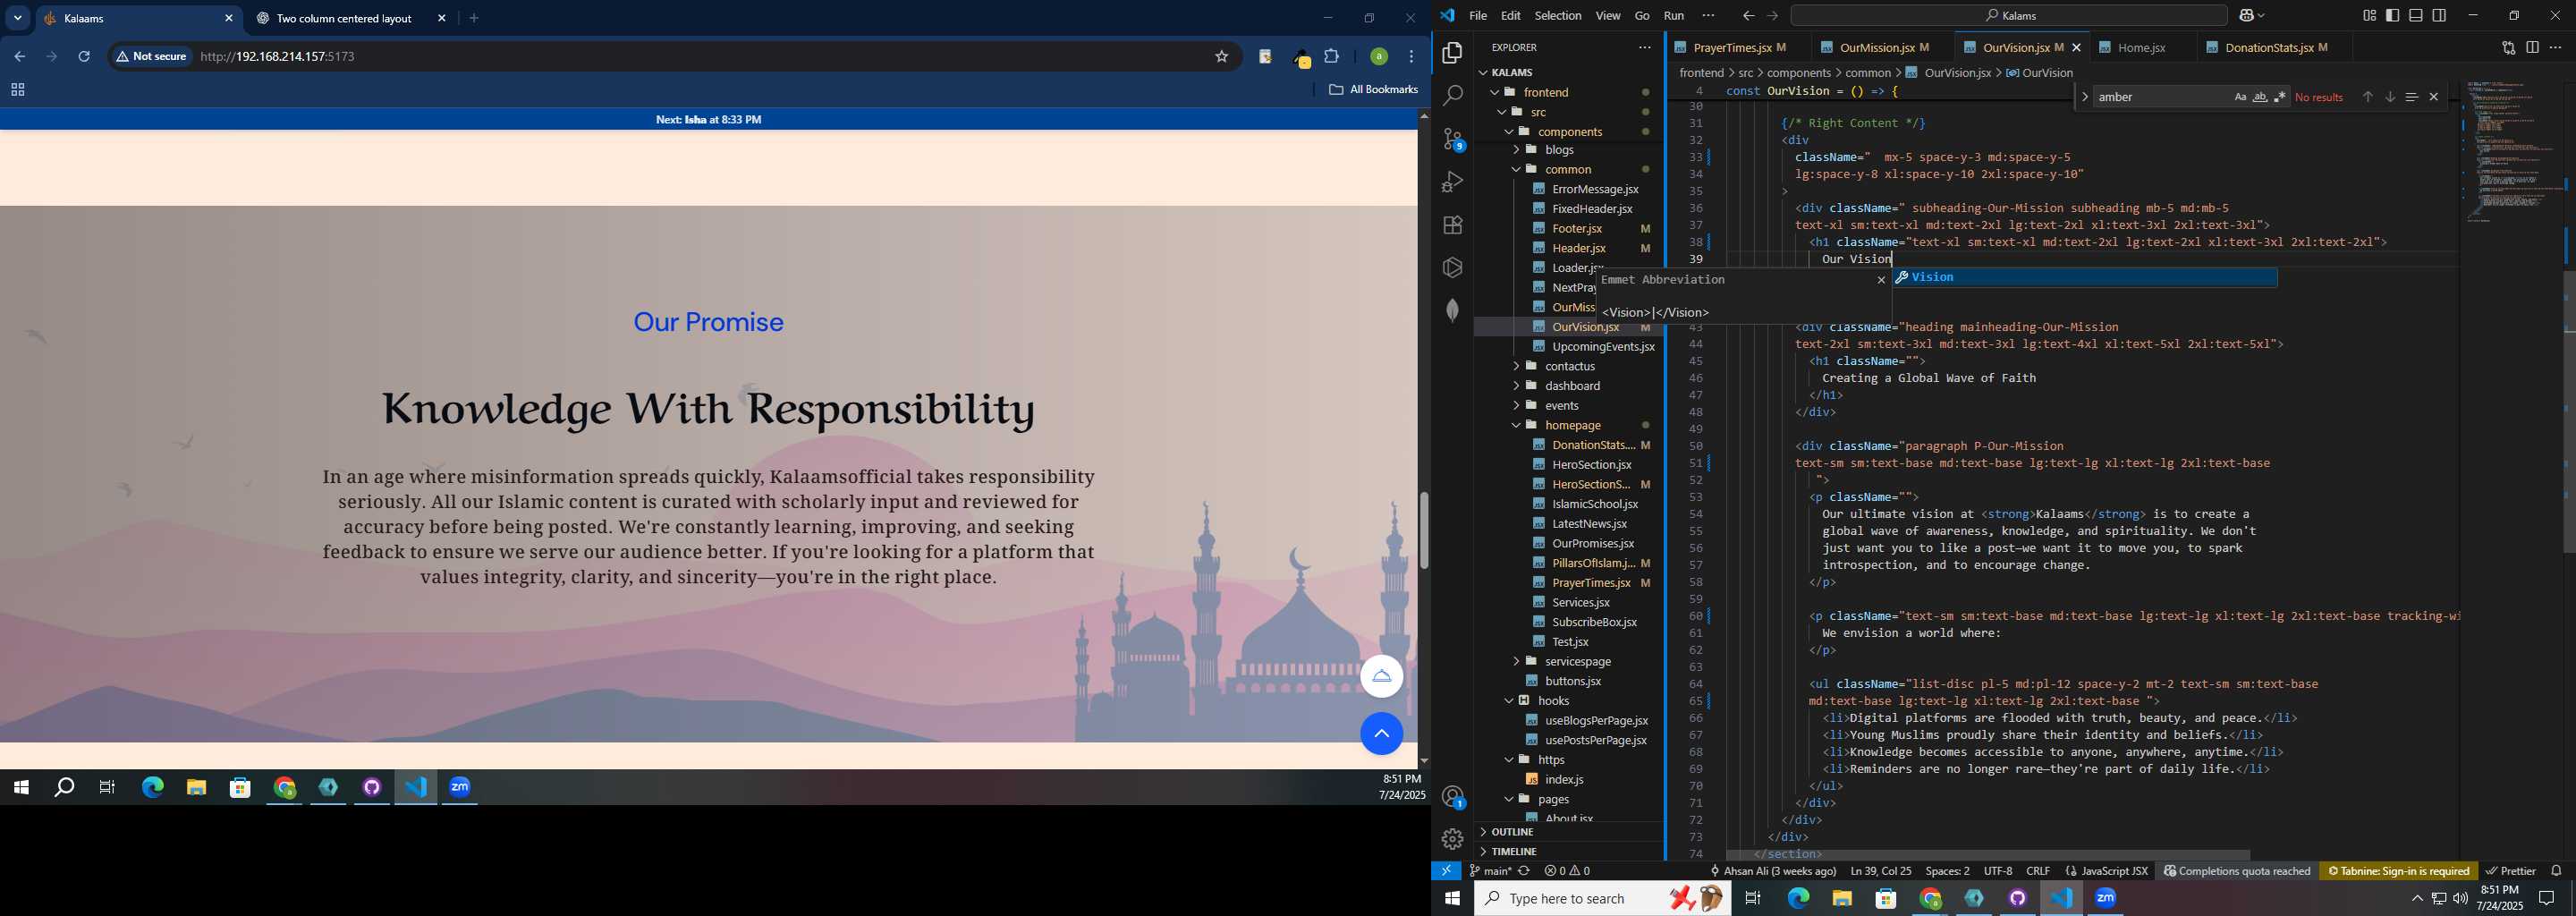Click the Go Forward arrow in VS Code title bar

(x=1772, y=16)
